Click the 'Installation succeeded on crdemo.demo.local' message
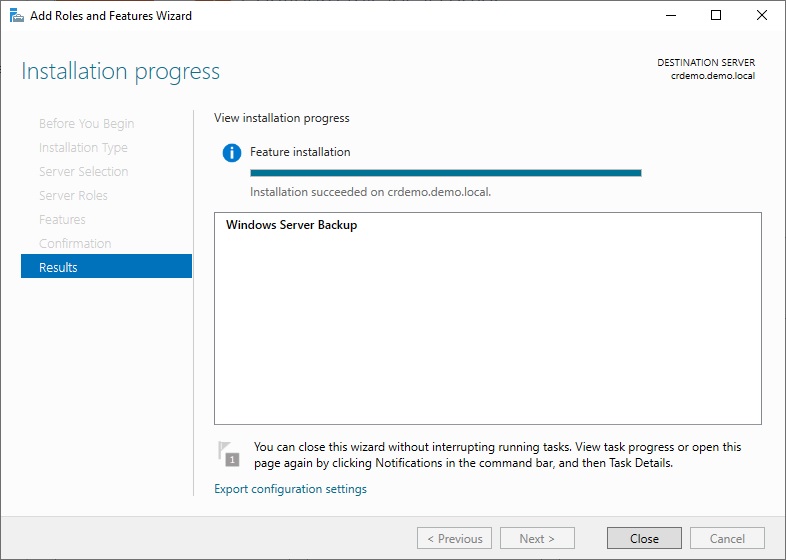786x560 pixels. tap(370, 192)
